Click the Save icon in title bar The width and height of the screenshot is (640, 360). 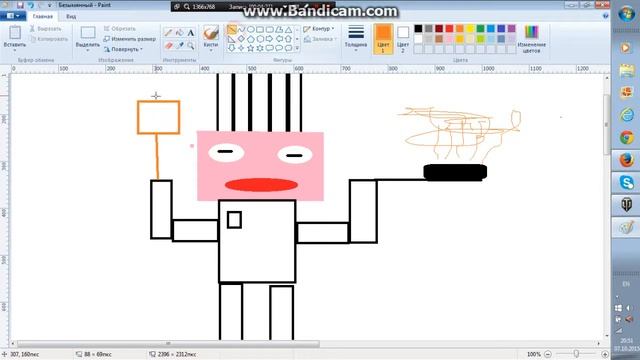coord(20,5)
